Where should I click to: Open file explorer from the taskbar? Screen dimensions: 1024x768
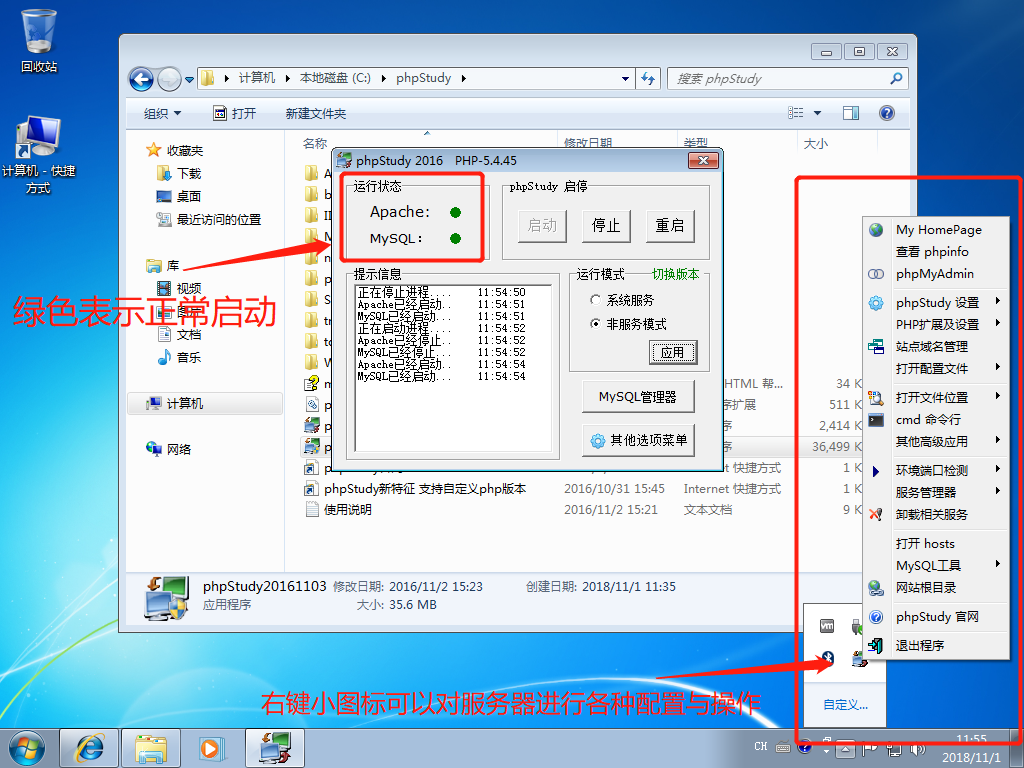tap(151, 748)
